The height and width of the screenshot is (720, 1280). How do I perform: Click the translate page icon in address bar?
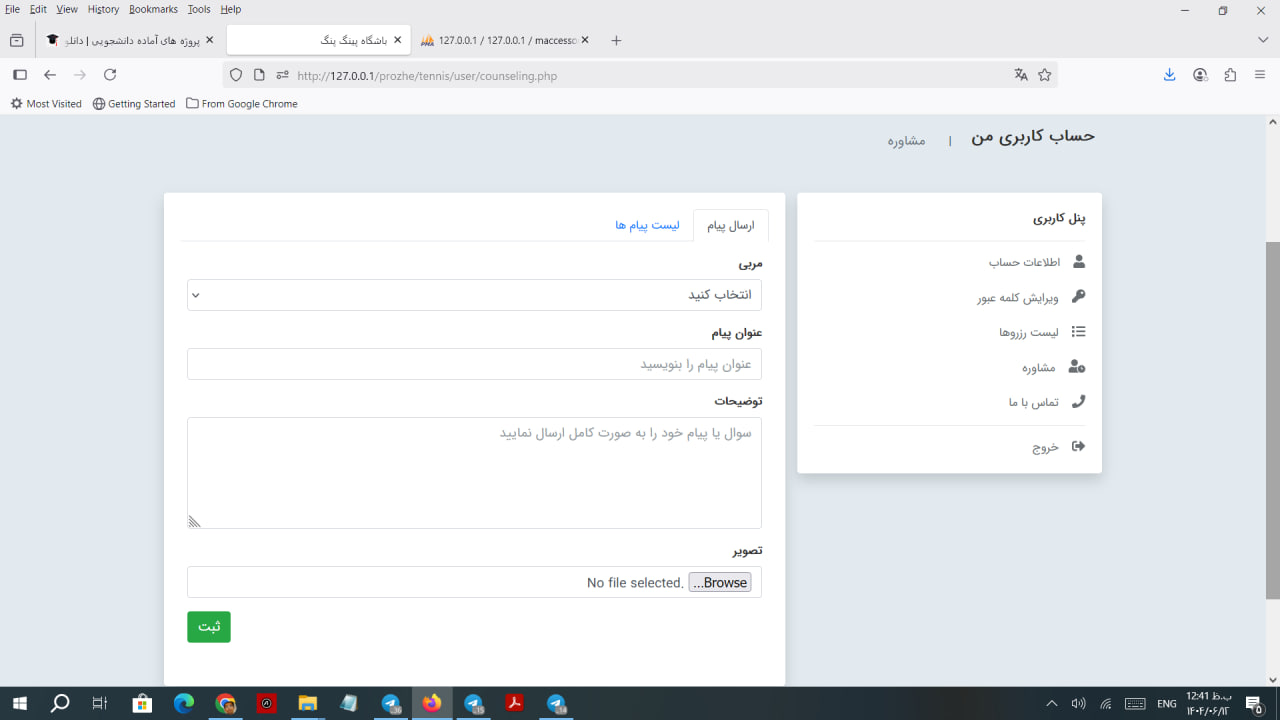coord(1021,75)
